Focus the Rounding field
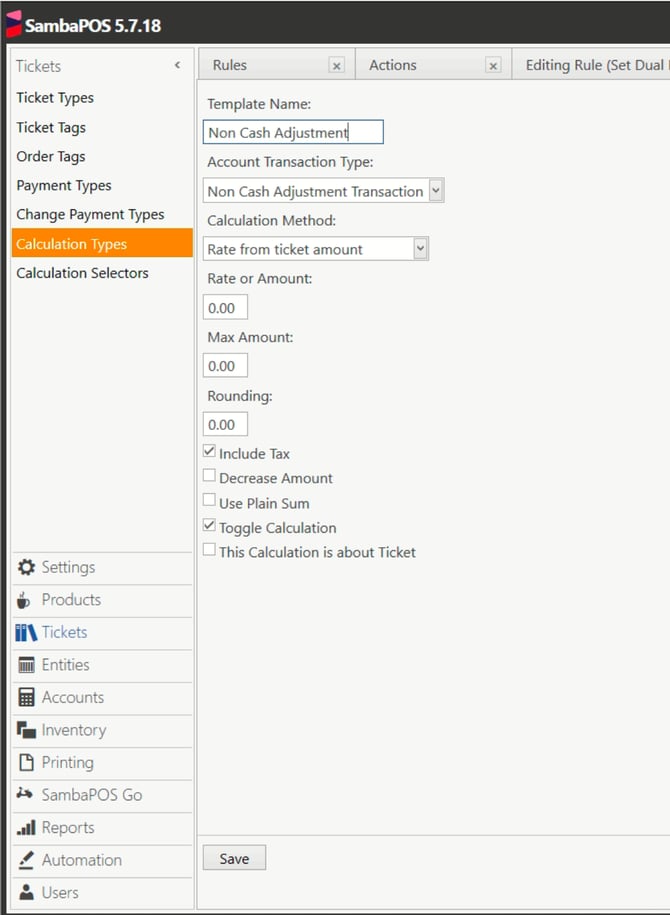The width and height of the screenshot is (670, 915). [225, 424]
